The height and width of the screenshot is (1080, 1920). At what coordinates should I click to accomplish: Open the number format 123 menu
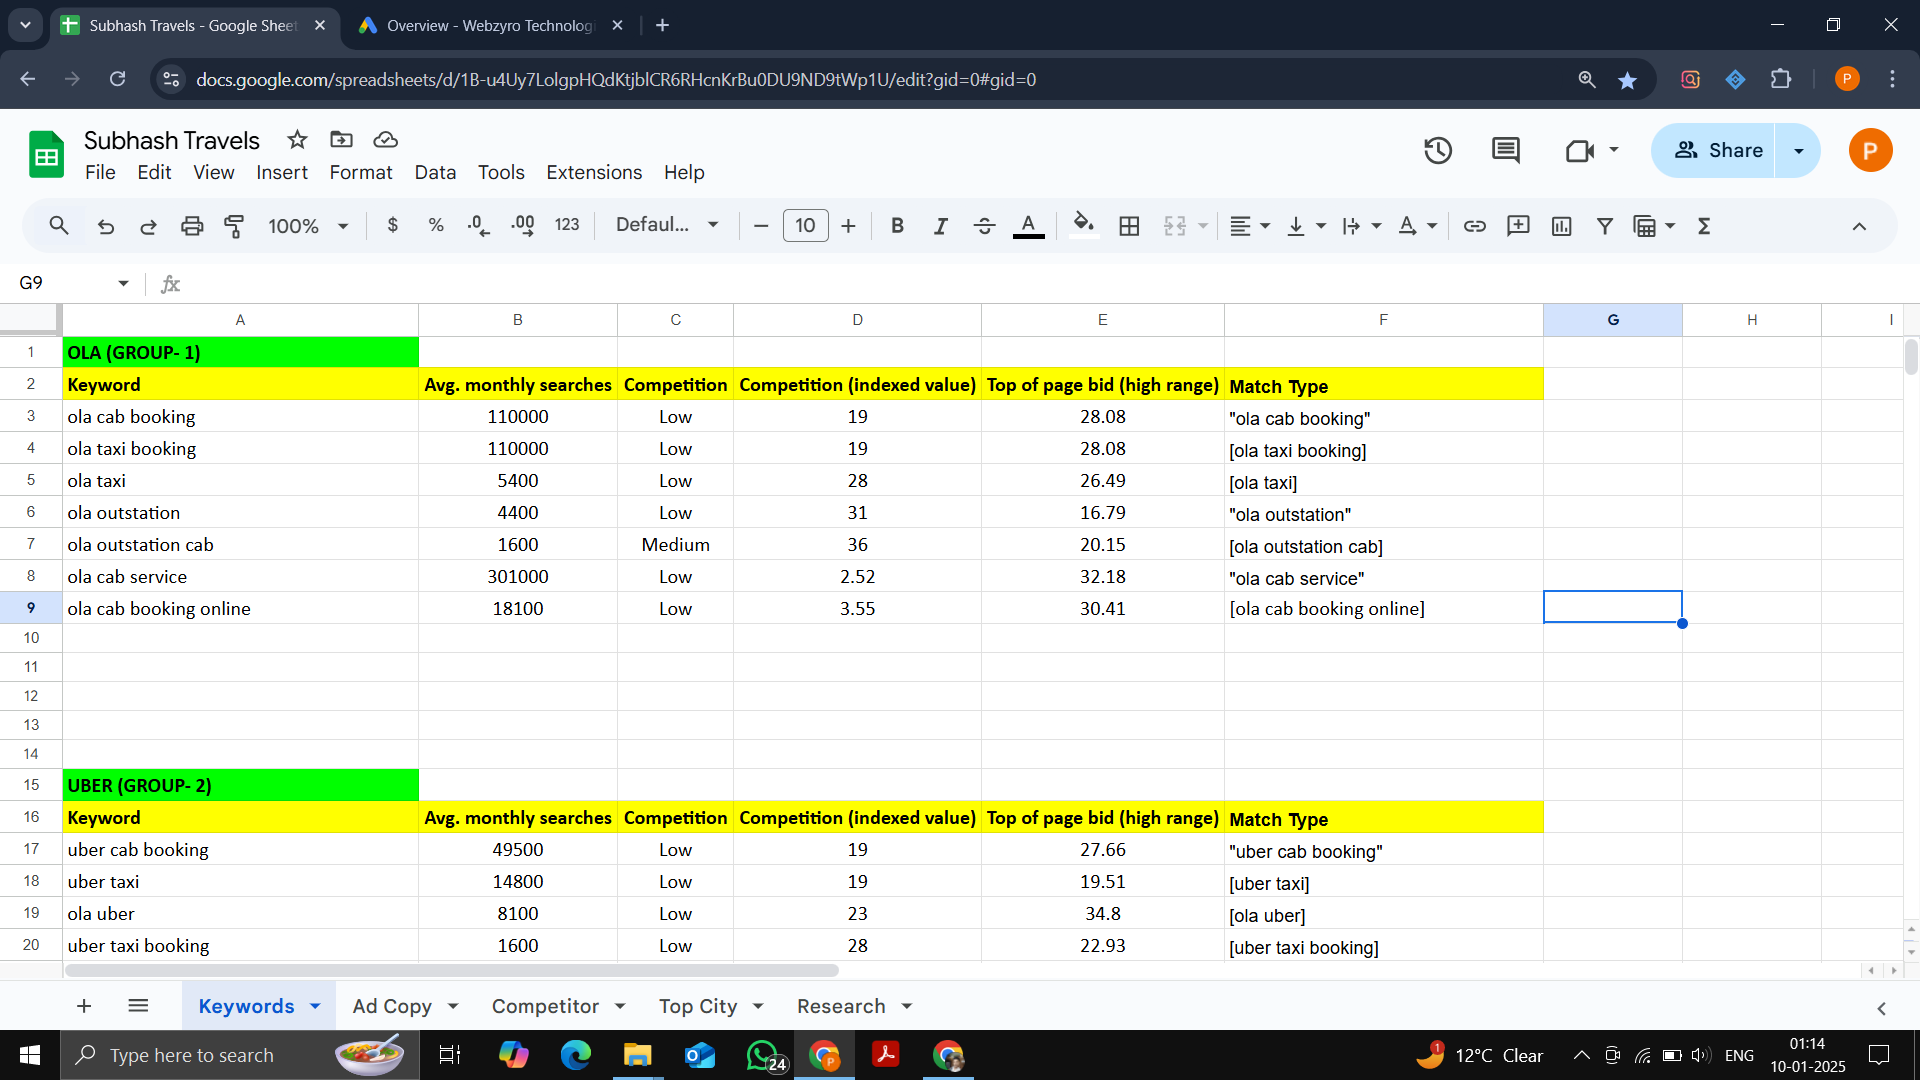[x=567, y=225]
